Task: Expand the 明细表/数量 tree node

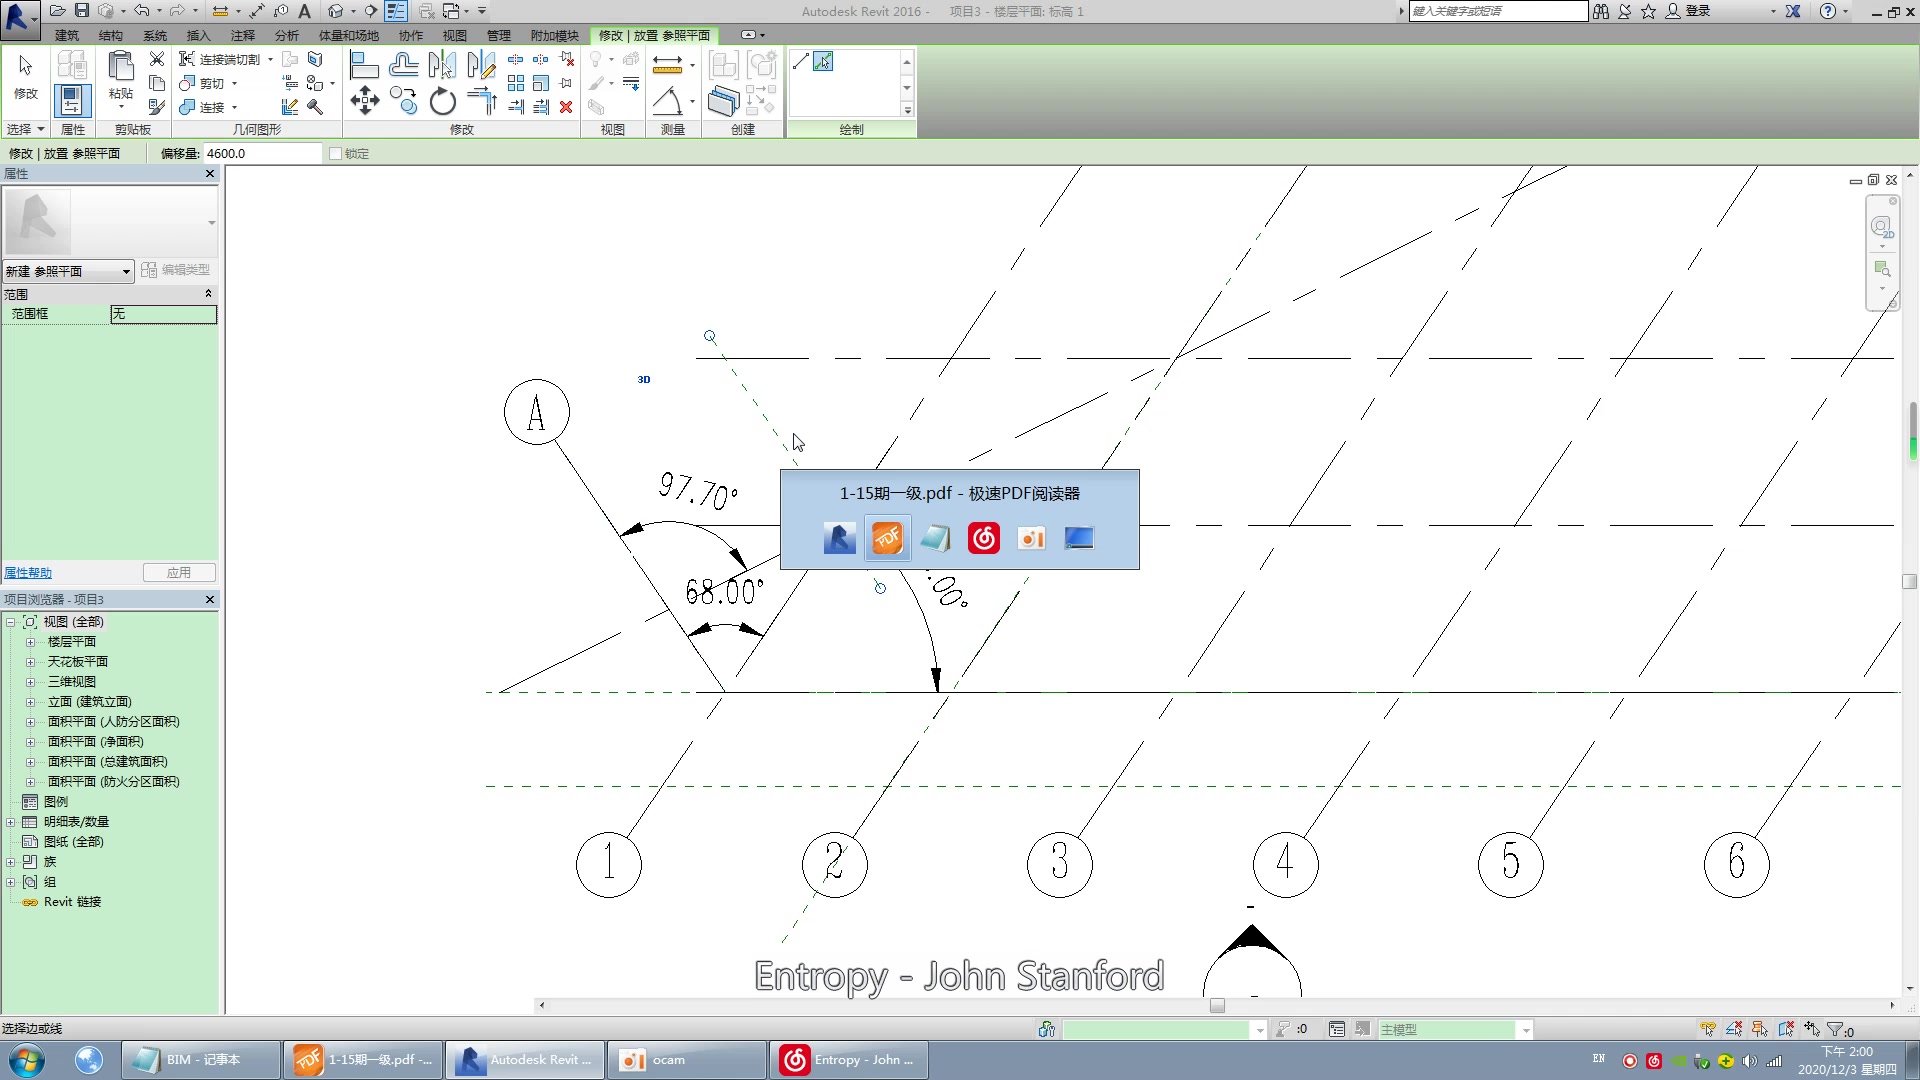Action: [x=11, y=822]
